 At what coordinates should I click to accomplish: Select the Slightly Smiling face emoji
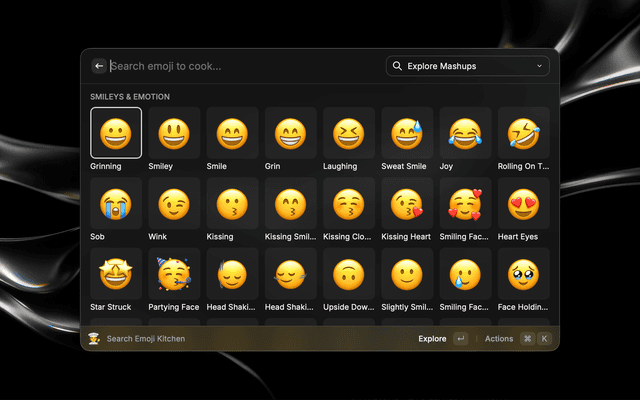click(x=406, y=274)
